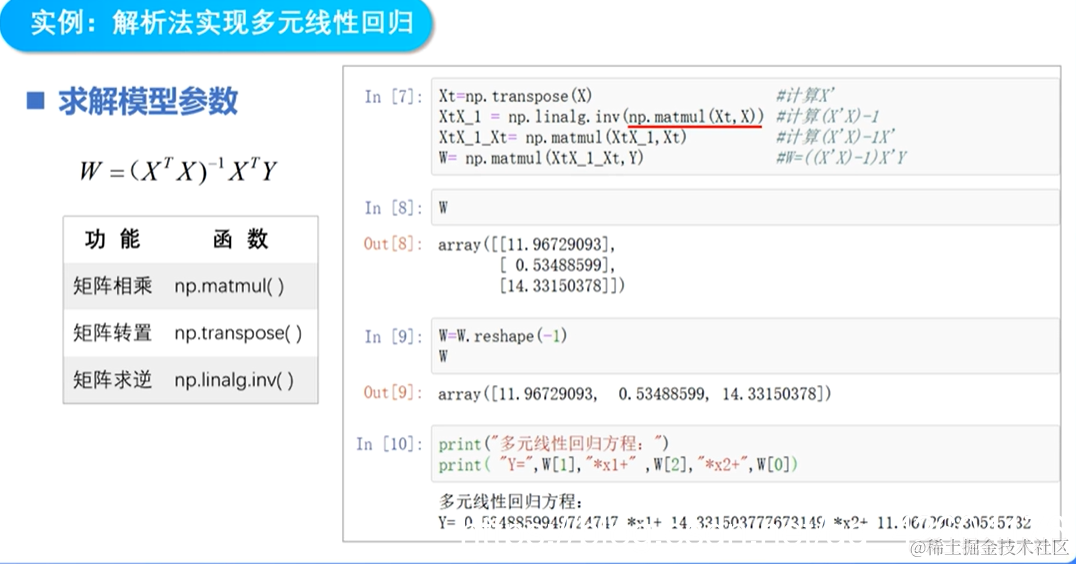Click the code line XtX_1_Xt= np.matmul(XtX_1,Xt)
The width and height of the screenshot is (1076, 564).
click(563, 137)
